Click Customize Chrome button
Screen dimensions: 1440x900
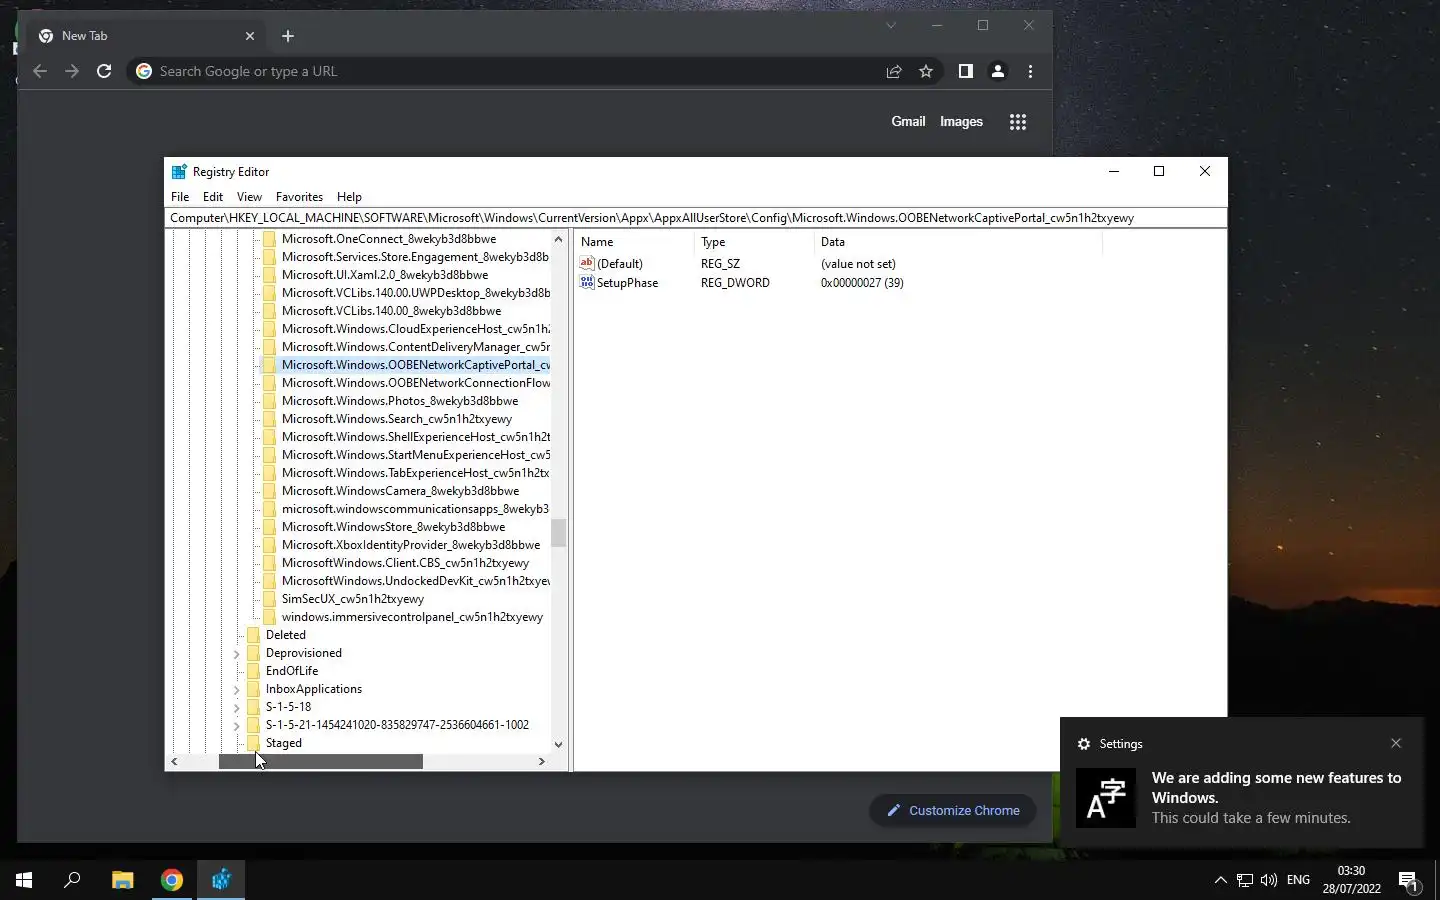click(x=953, y=811)
